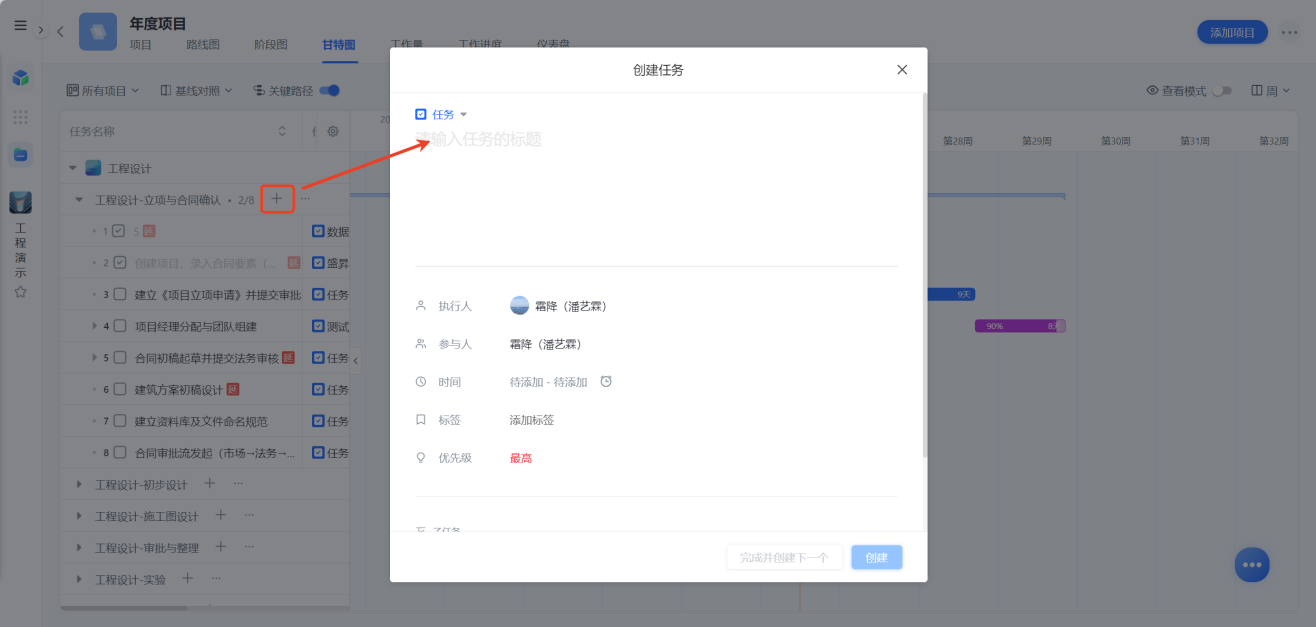Screen dimensions: 1316x627
Task: Add task to 工程设计-立项与合同确认 via plus
Action: click(x=277, y=199)
